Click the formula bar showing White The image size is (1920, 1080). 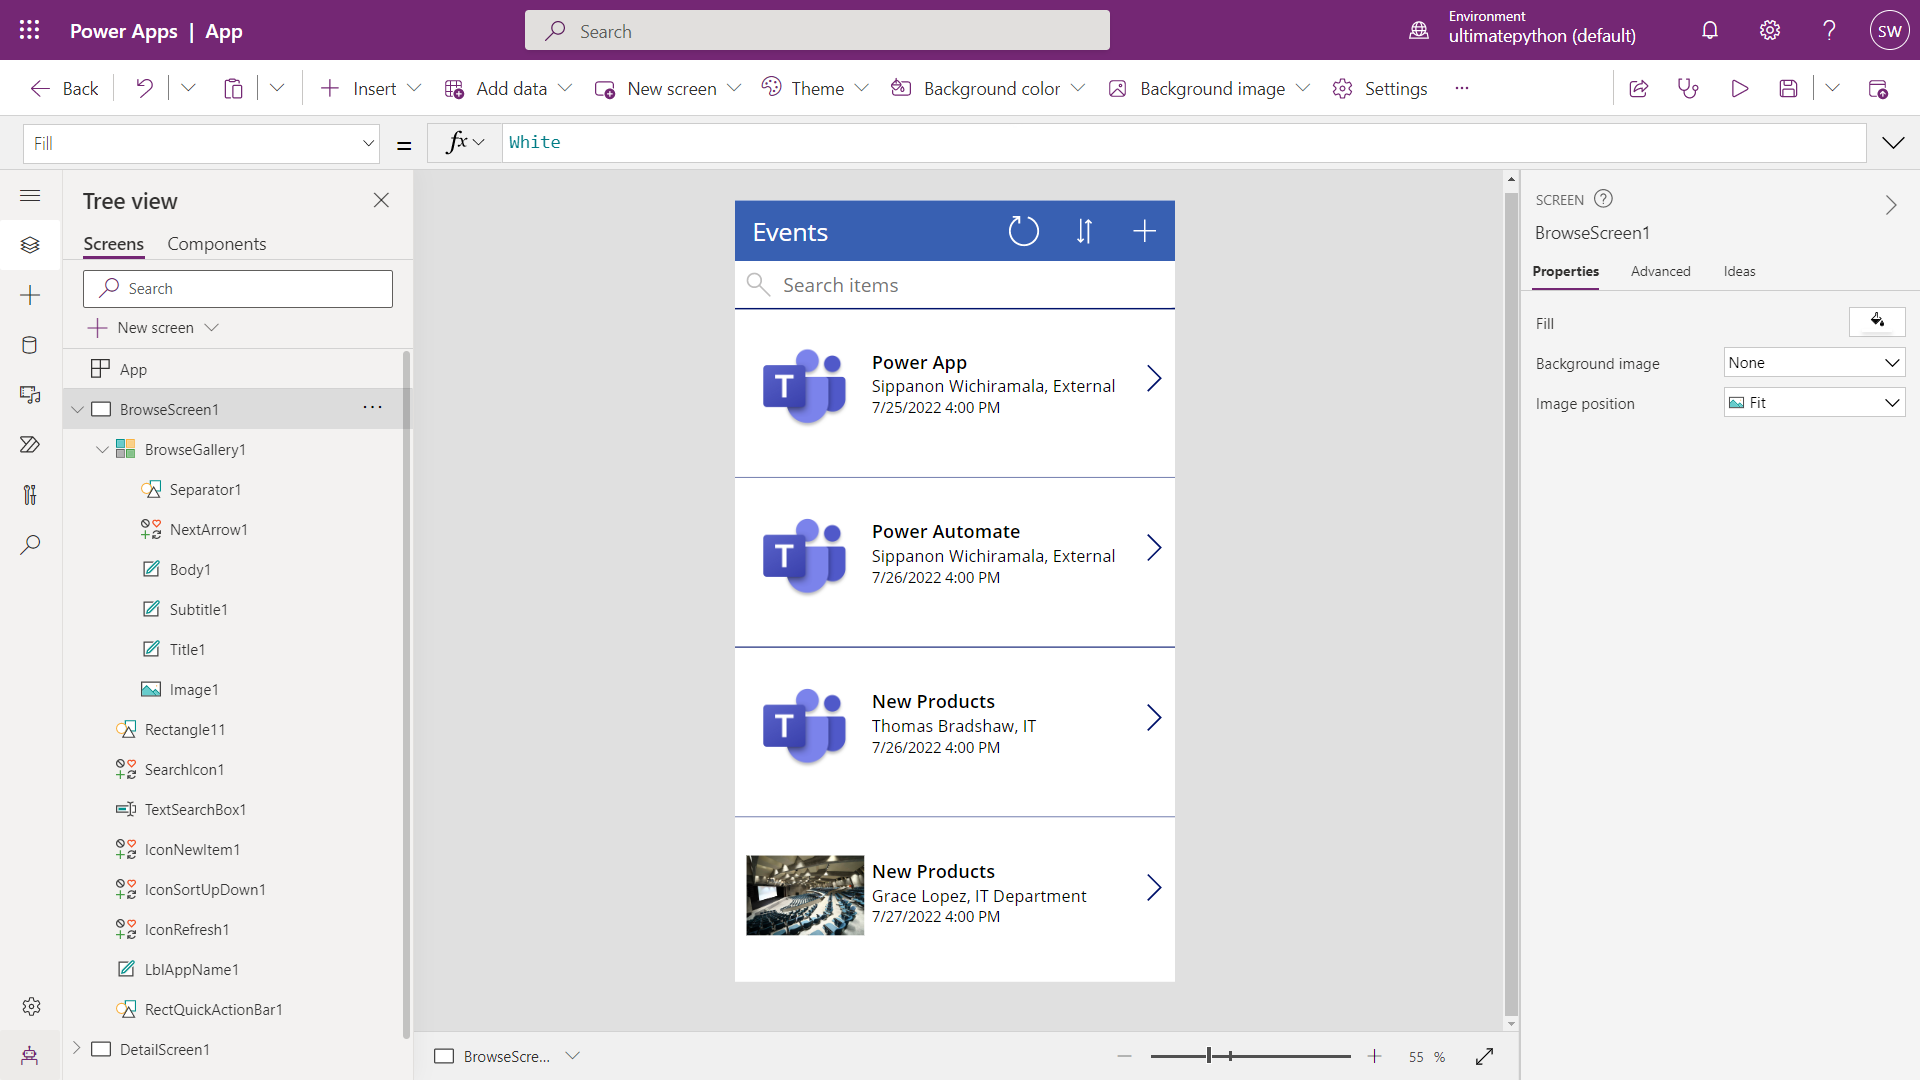point(1184,143)
